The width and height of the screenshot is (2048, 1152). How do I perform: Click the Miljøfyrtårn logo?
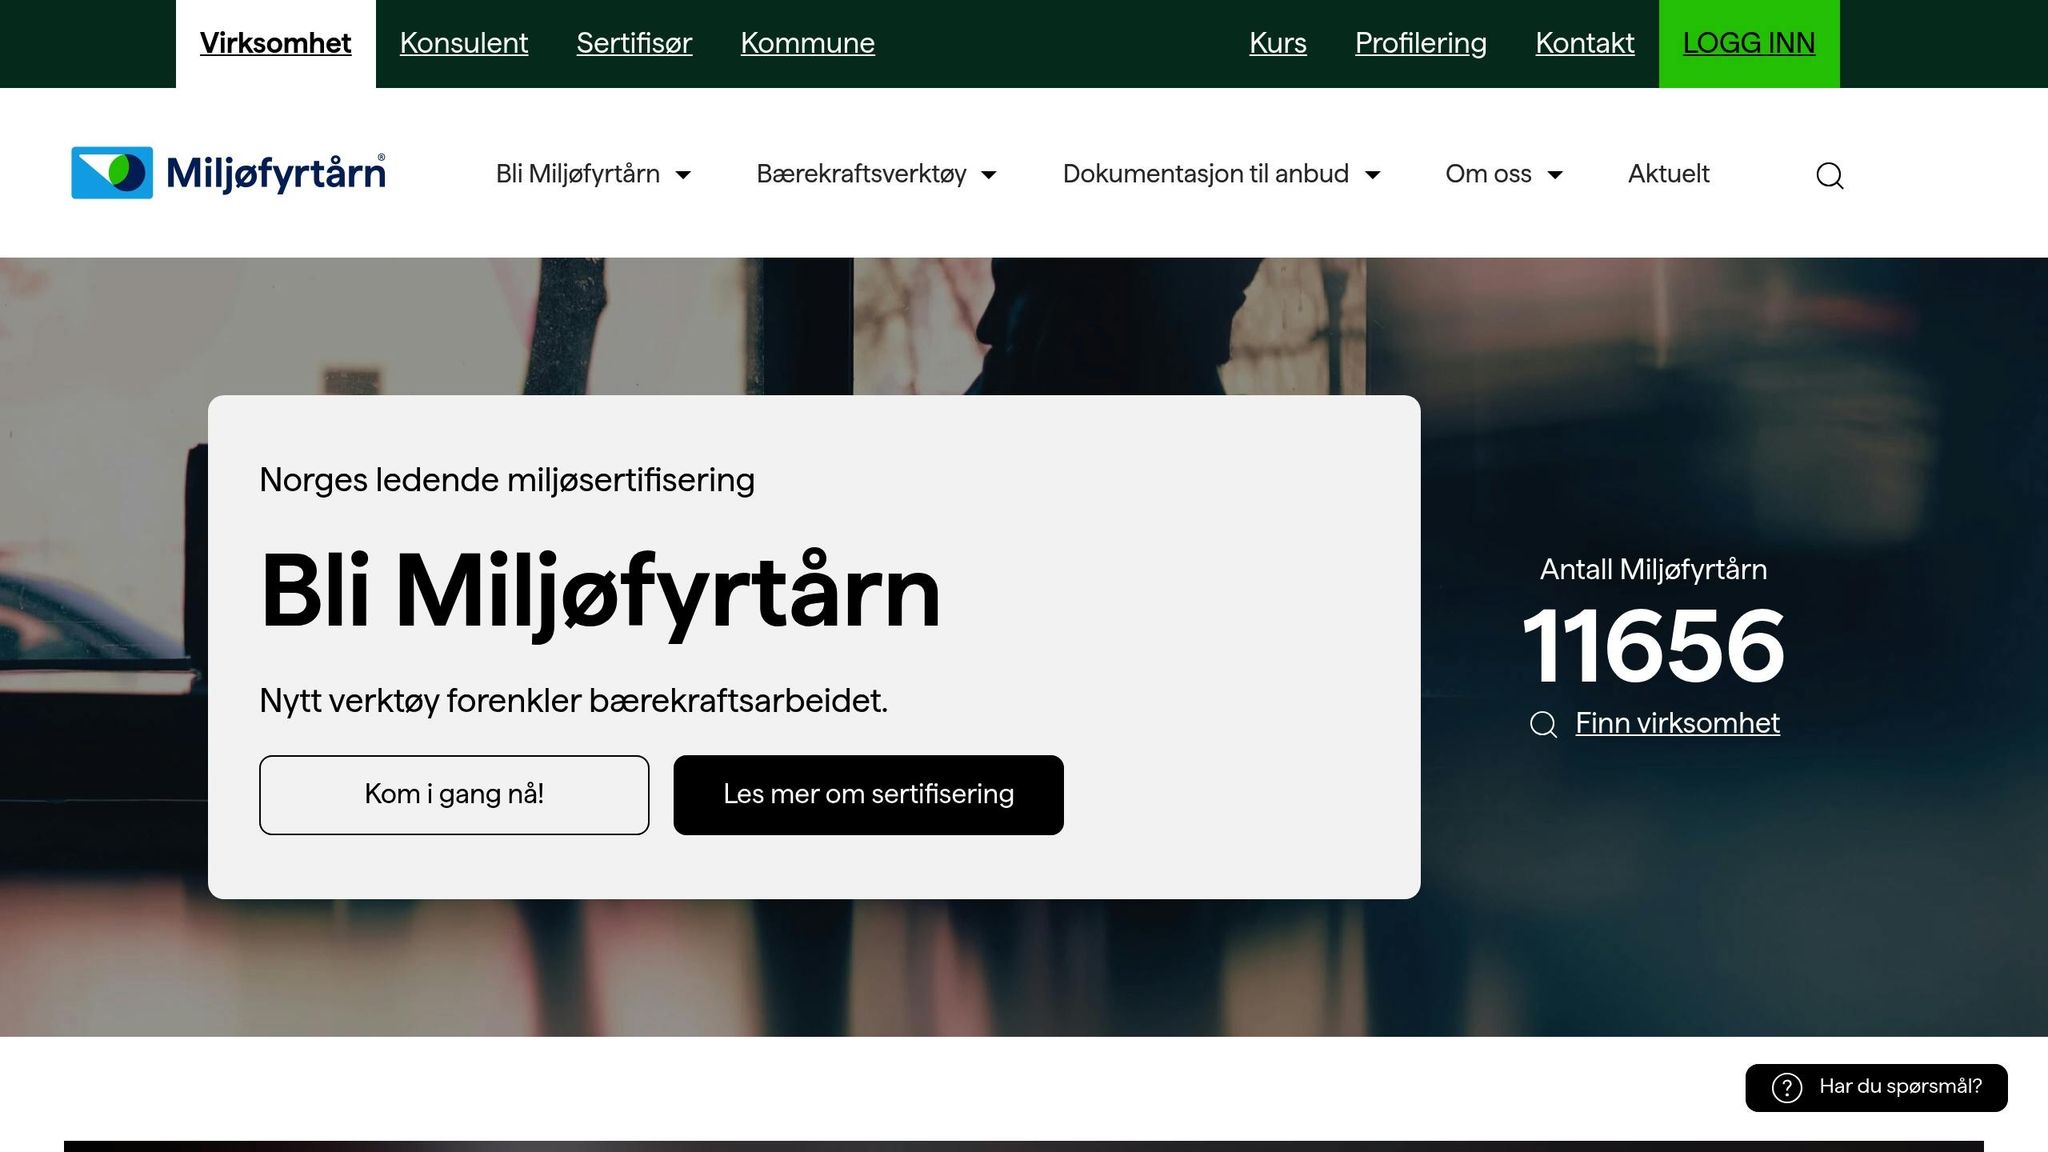coord(228,173)
